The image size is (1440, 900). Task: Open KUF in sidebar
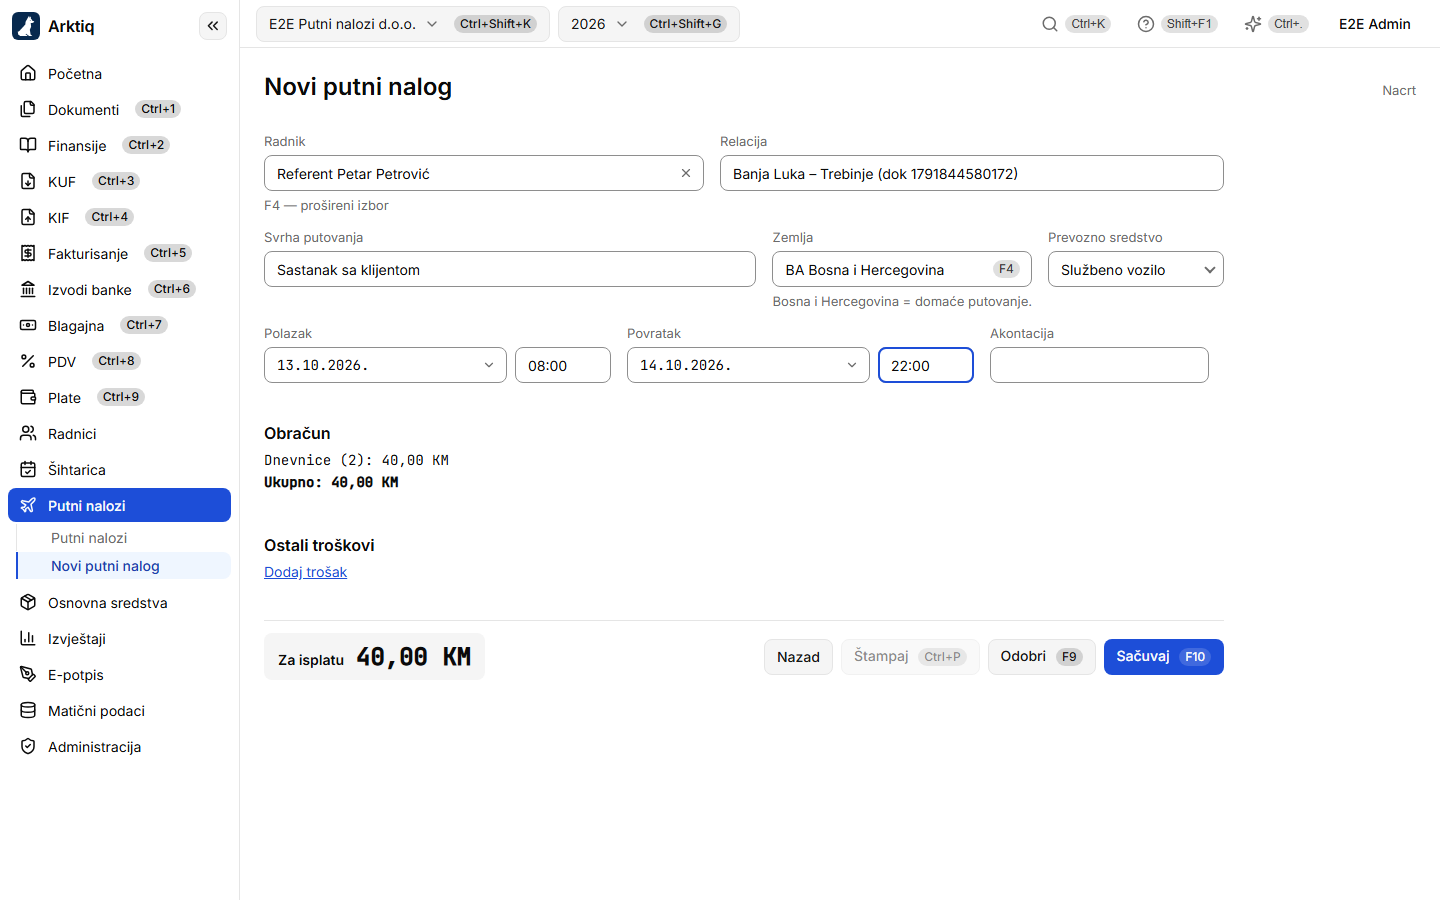[119, 182]
